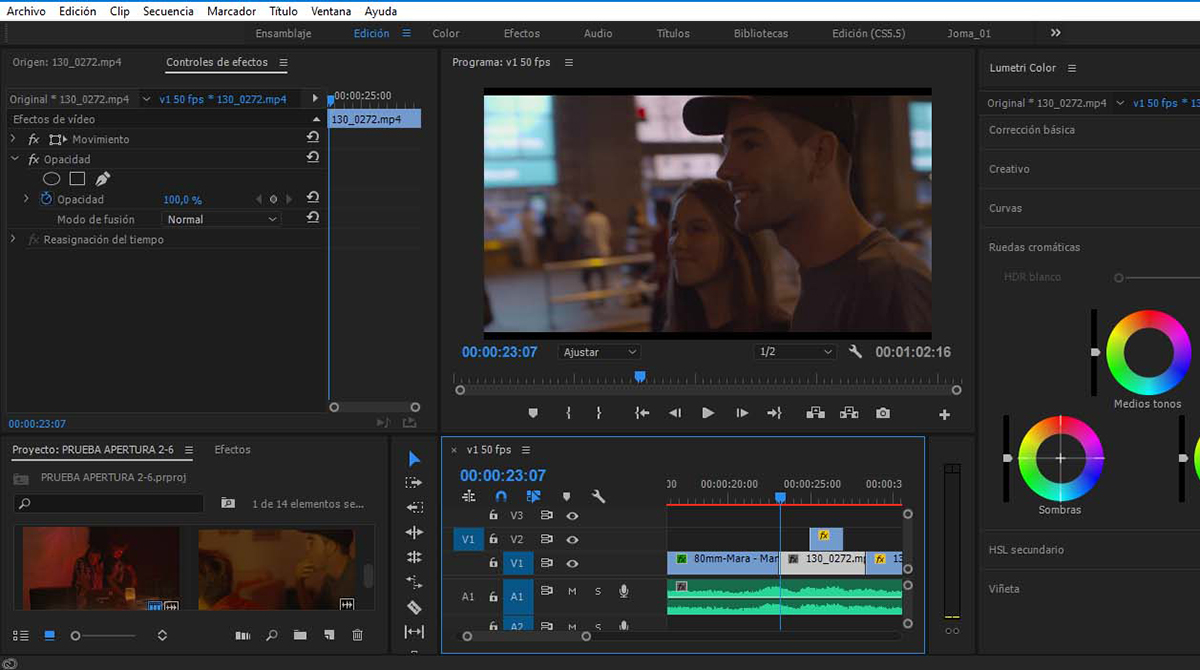The width and height of the screenshot is (1200, 670).
Task: Show more workspaces with the double chevron
Action: [x=1055, y=33]
